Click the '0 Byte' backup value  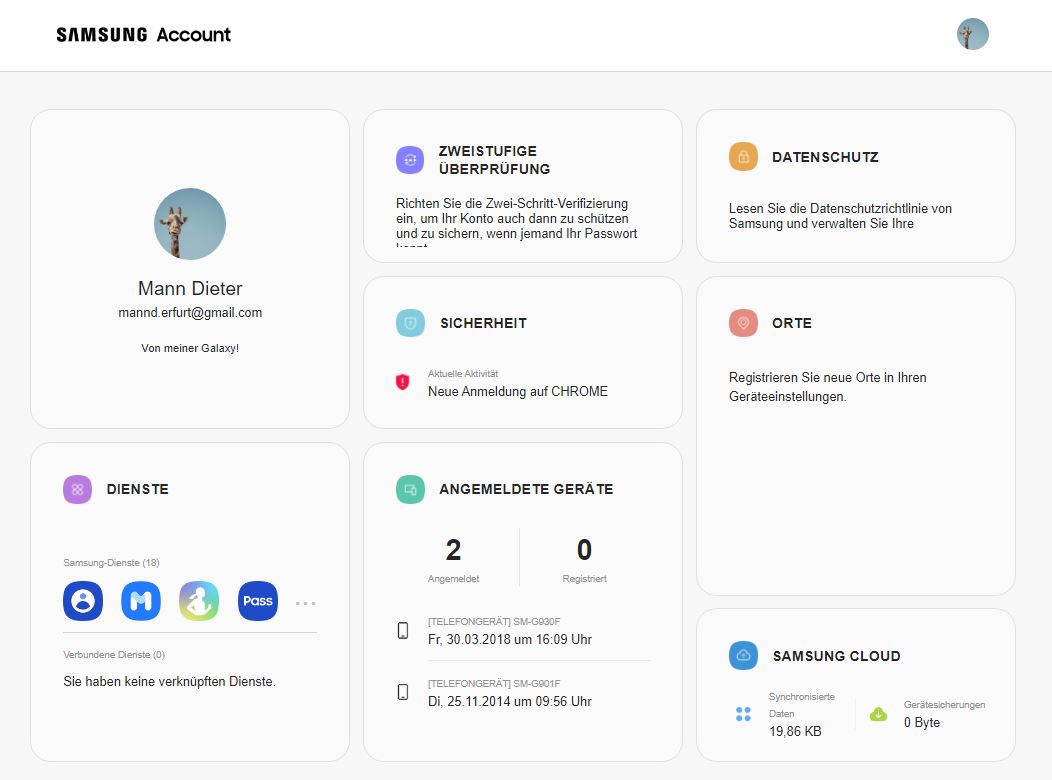[922, 723]
